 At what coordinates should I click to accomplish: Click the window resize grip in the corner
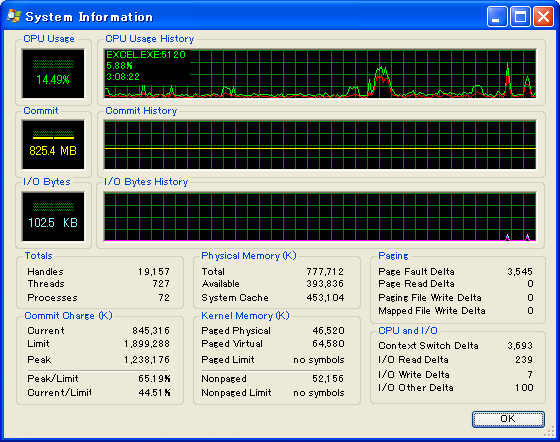pos(549,431)
